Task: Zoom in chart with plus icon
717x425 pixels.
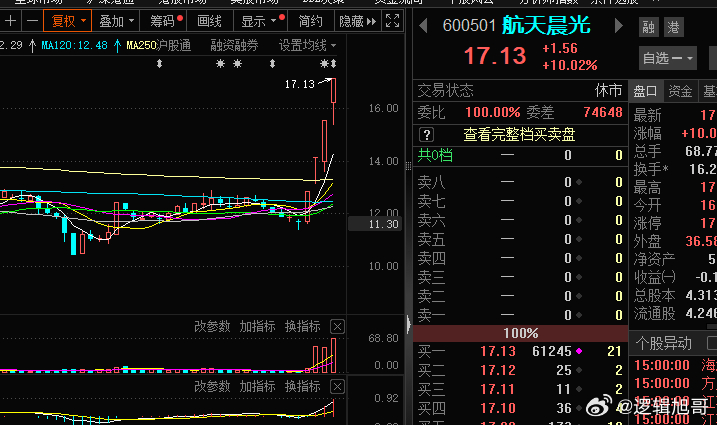Action: 11,21
